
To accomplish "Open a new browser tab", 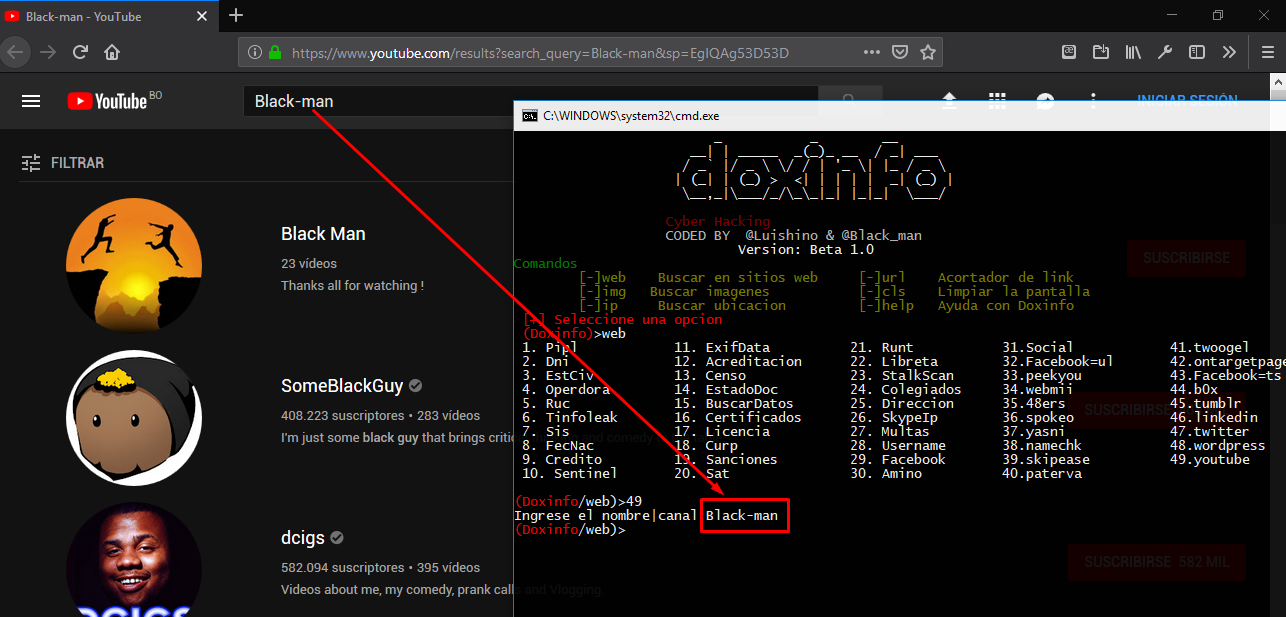I will point(235,16).
